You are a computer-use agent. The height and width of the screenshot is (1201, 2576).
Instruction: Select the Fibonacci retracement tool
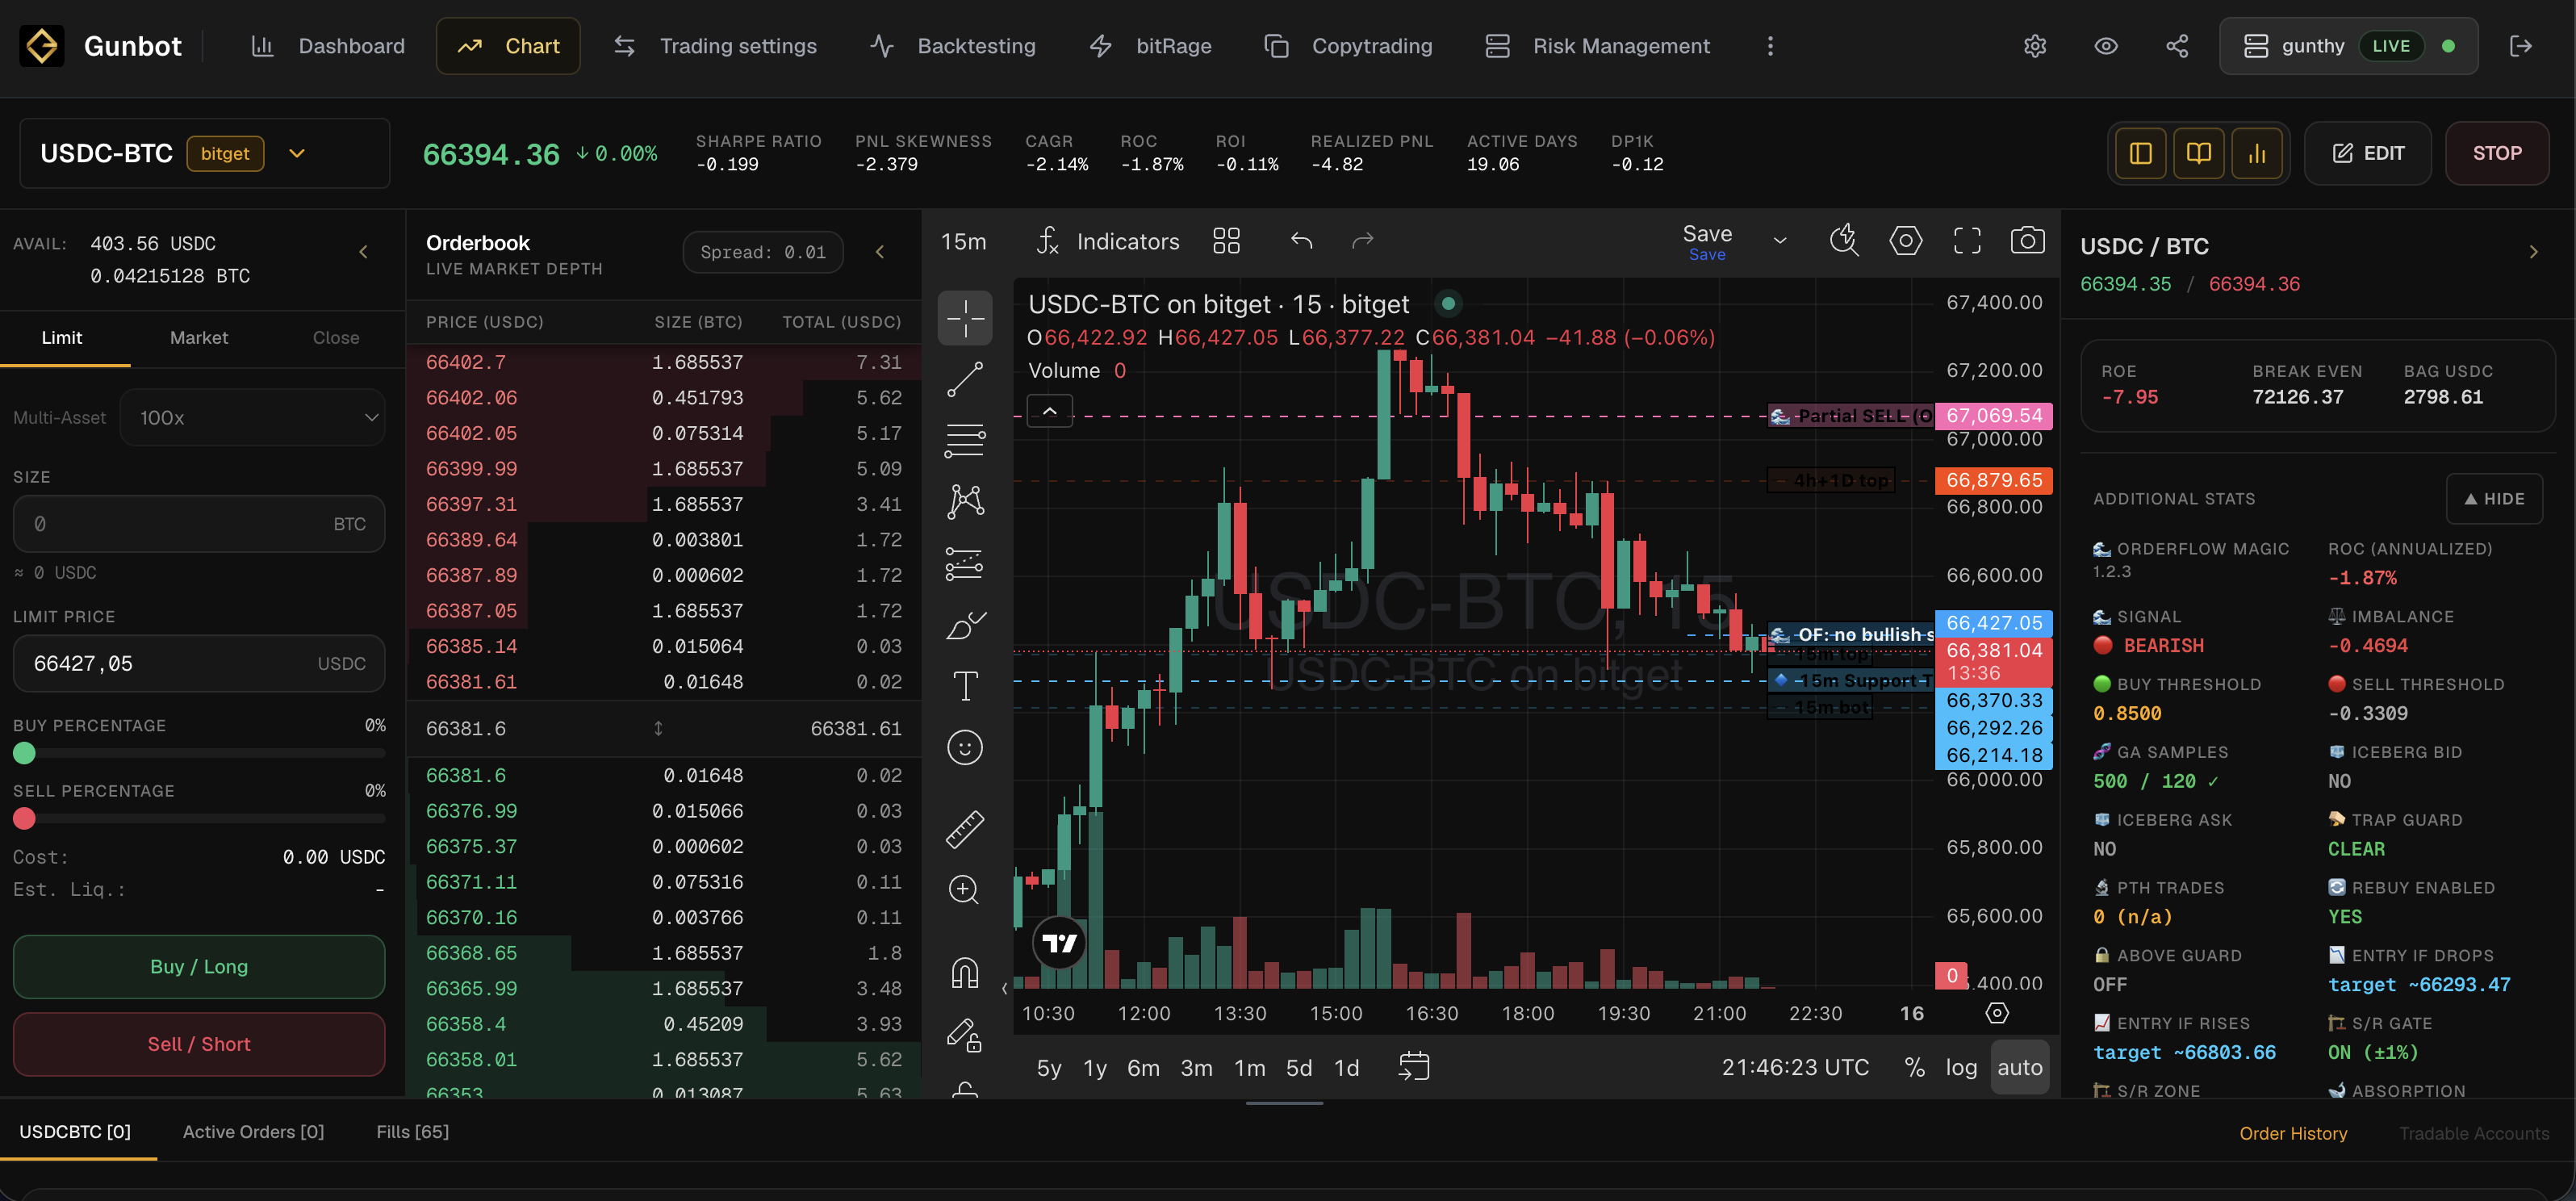pyautogui.click(x=965, y=440)
